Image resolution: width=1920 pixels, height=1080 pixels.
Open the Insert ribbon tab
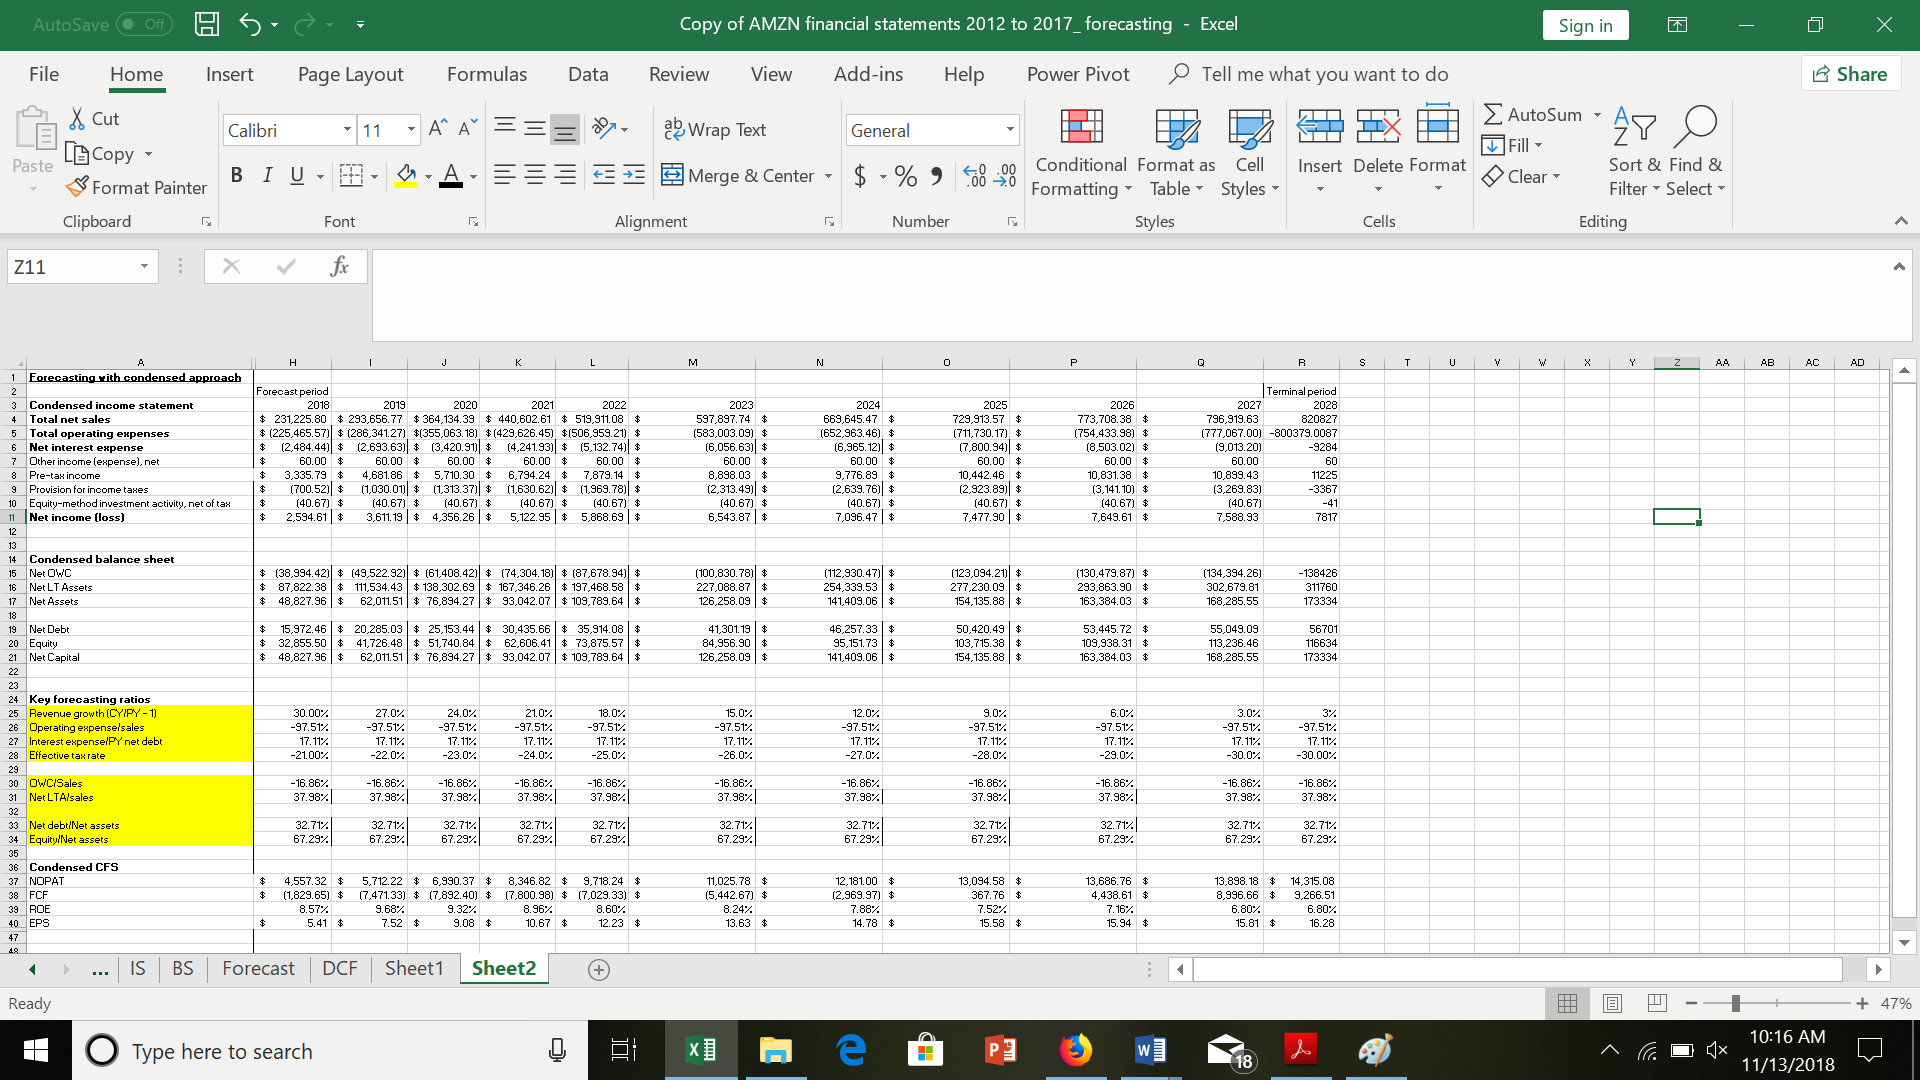229,74
